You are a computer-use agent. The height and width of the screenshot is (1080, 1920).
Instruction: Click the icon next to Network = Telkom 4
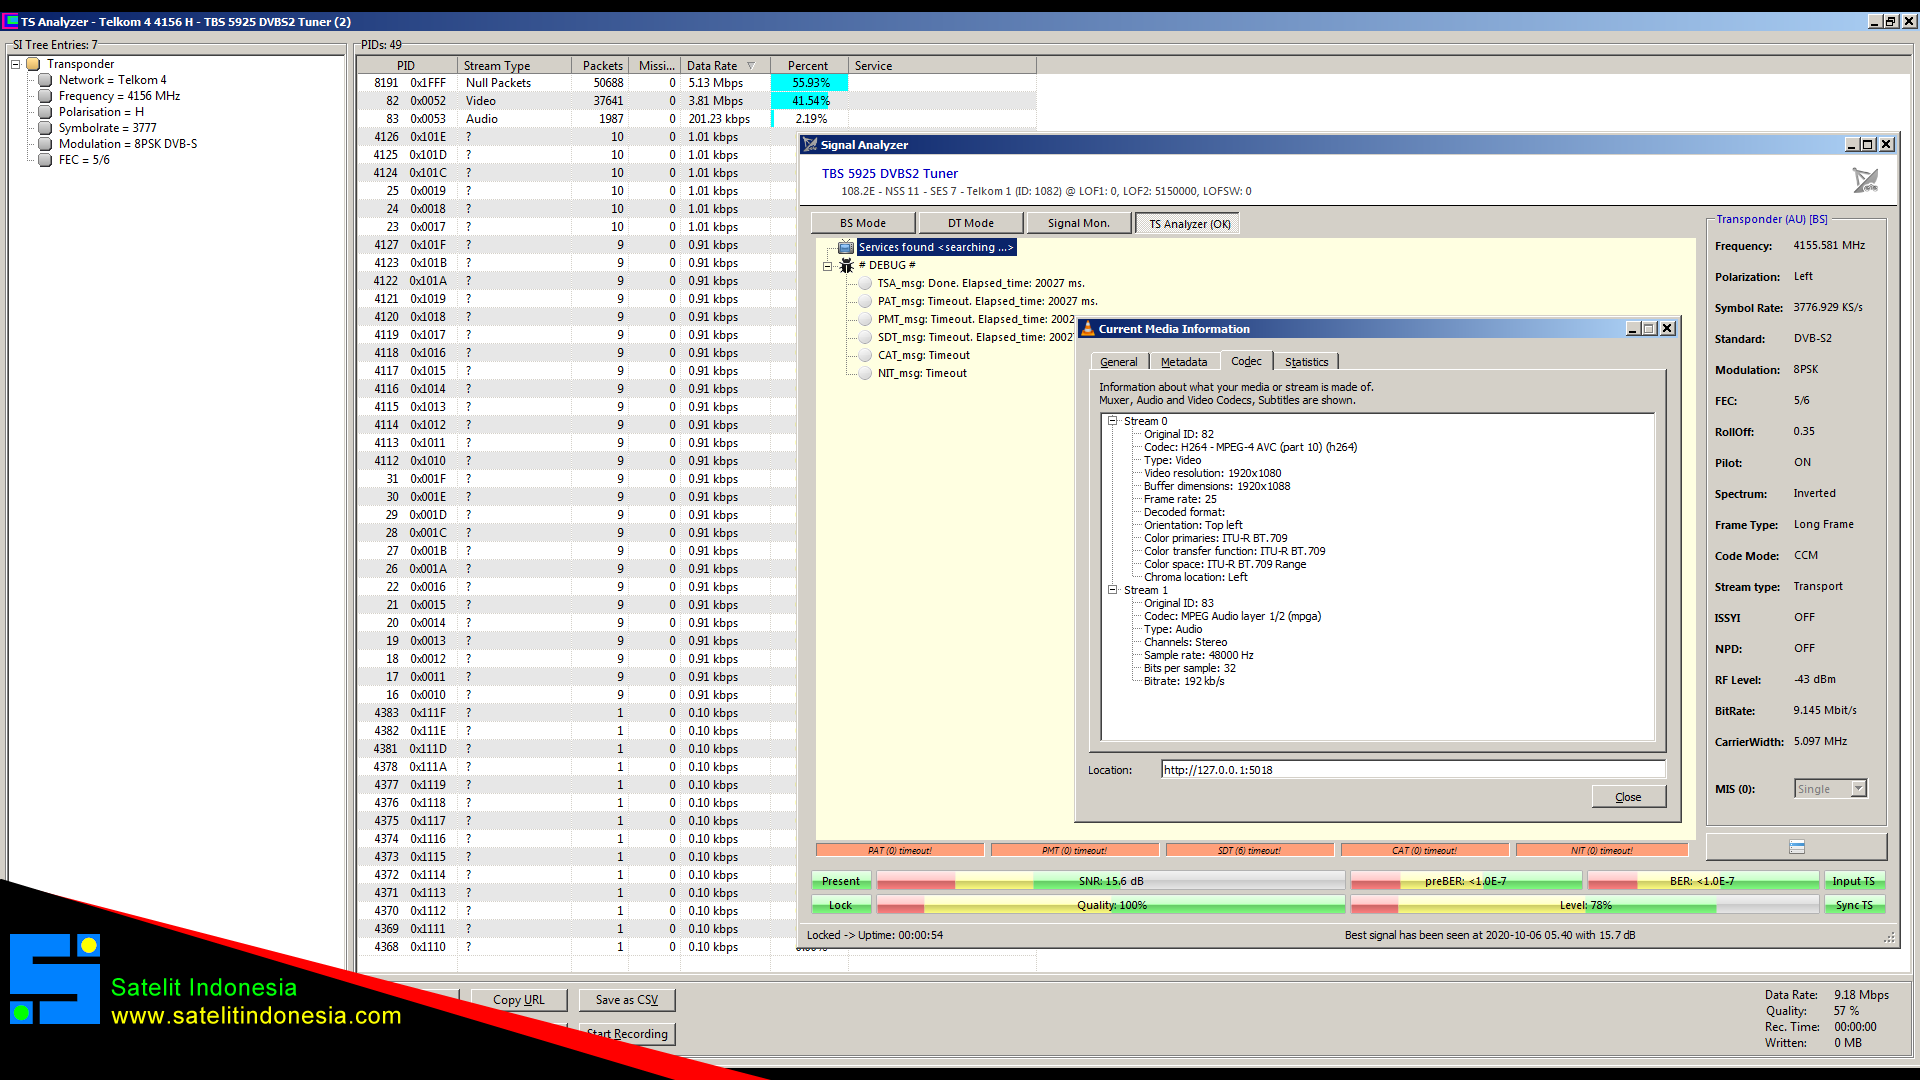pyautogui.click(x=45, y=80)
